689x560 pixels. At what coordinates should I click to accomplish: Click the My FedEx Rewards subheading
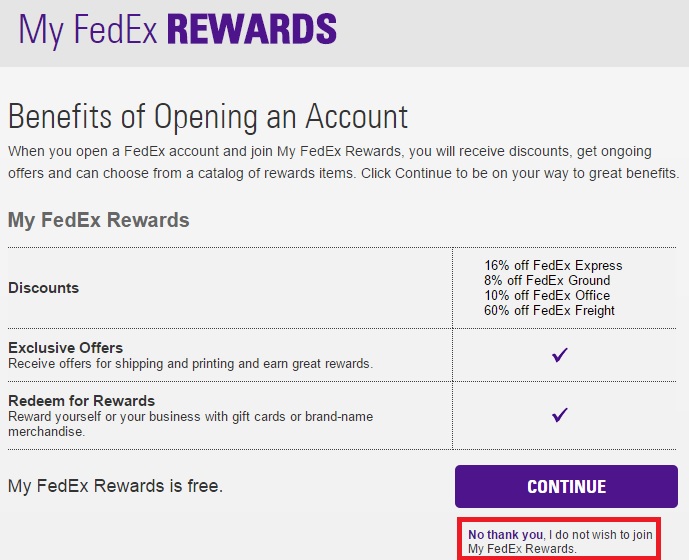point(98,220)
